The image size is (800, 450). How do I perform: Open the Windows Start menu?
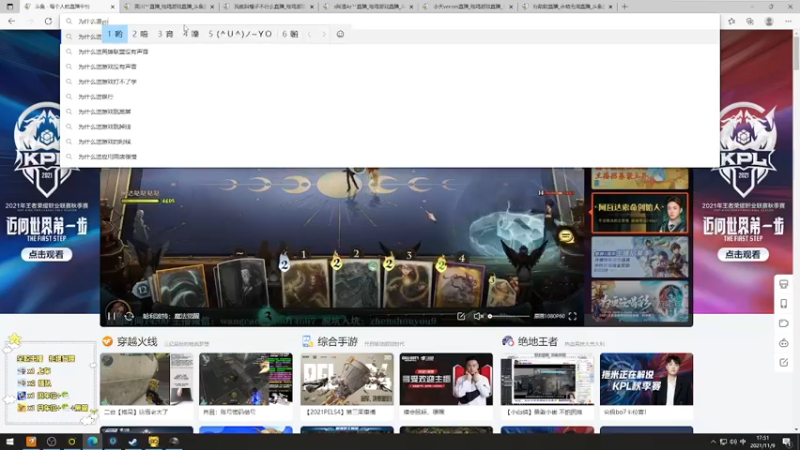pos(10,441)
